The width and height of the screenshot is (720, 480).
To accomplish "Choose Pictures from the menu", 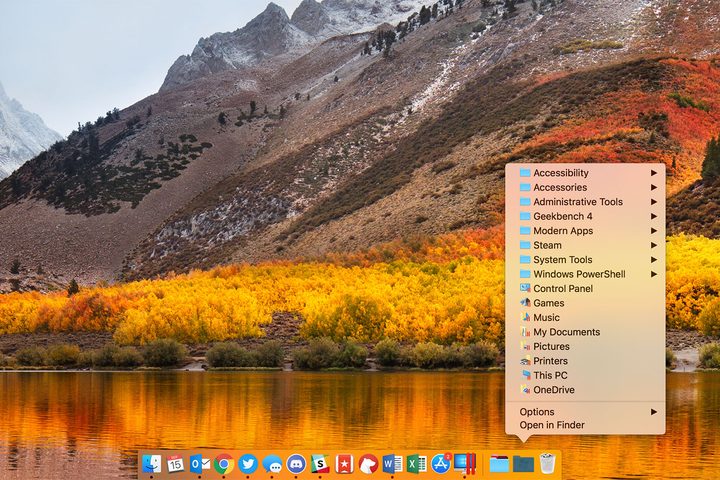I will tap(585, 346).
